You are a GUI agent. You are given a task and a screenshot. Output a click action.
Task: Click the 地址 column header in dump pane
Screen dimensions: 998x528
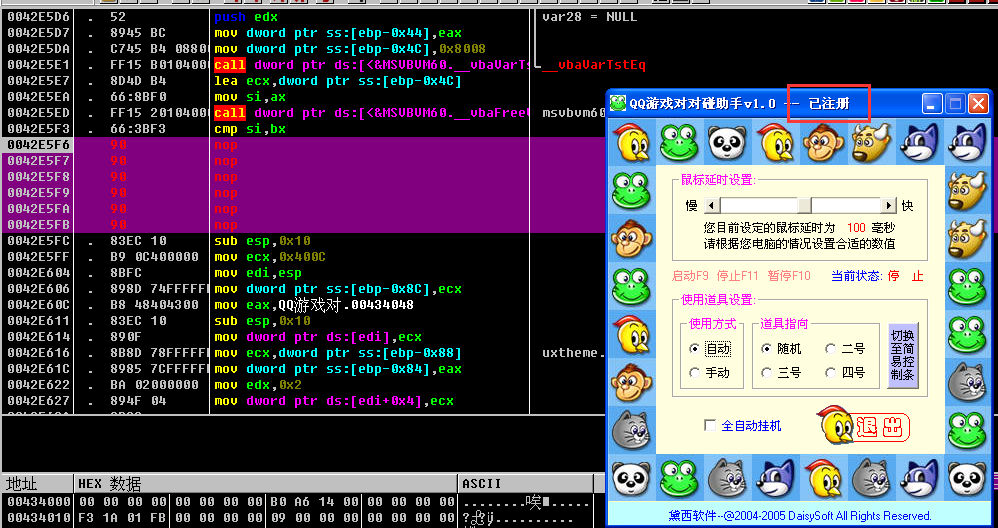(x=38, y=483)
